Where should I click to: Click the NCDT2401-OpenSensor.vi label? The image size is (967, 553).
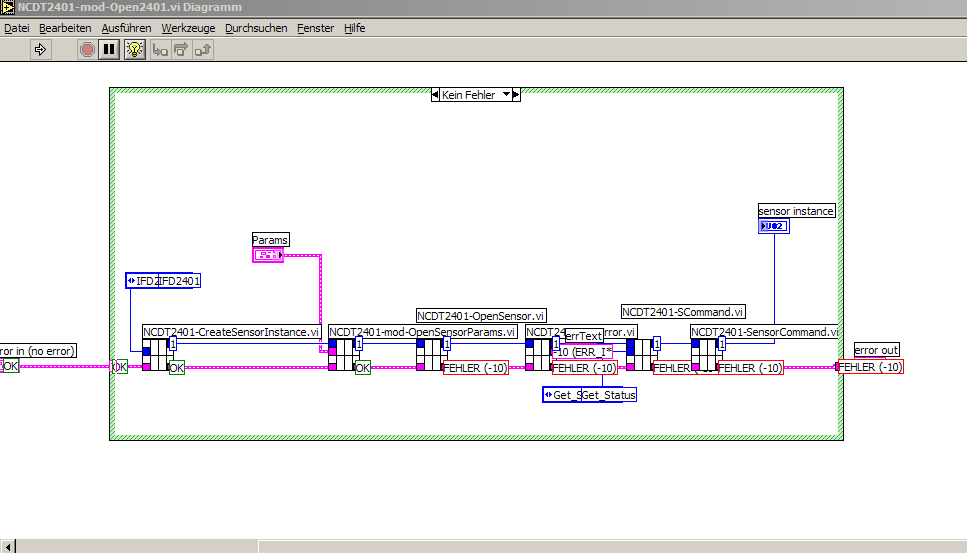(x=481, y=316)
